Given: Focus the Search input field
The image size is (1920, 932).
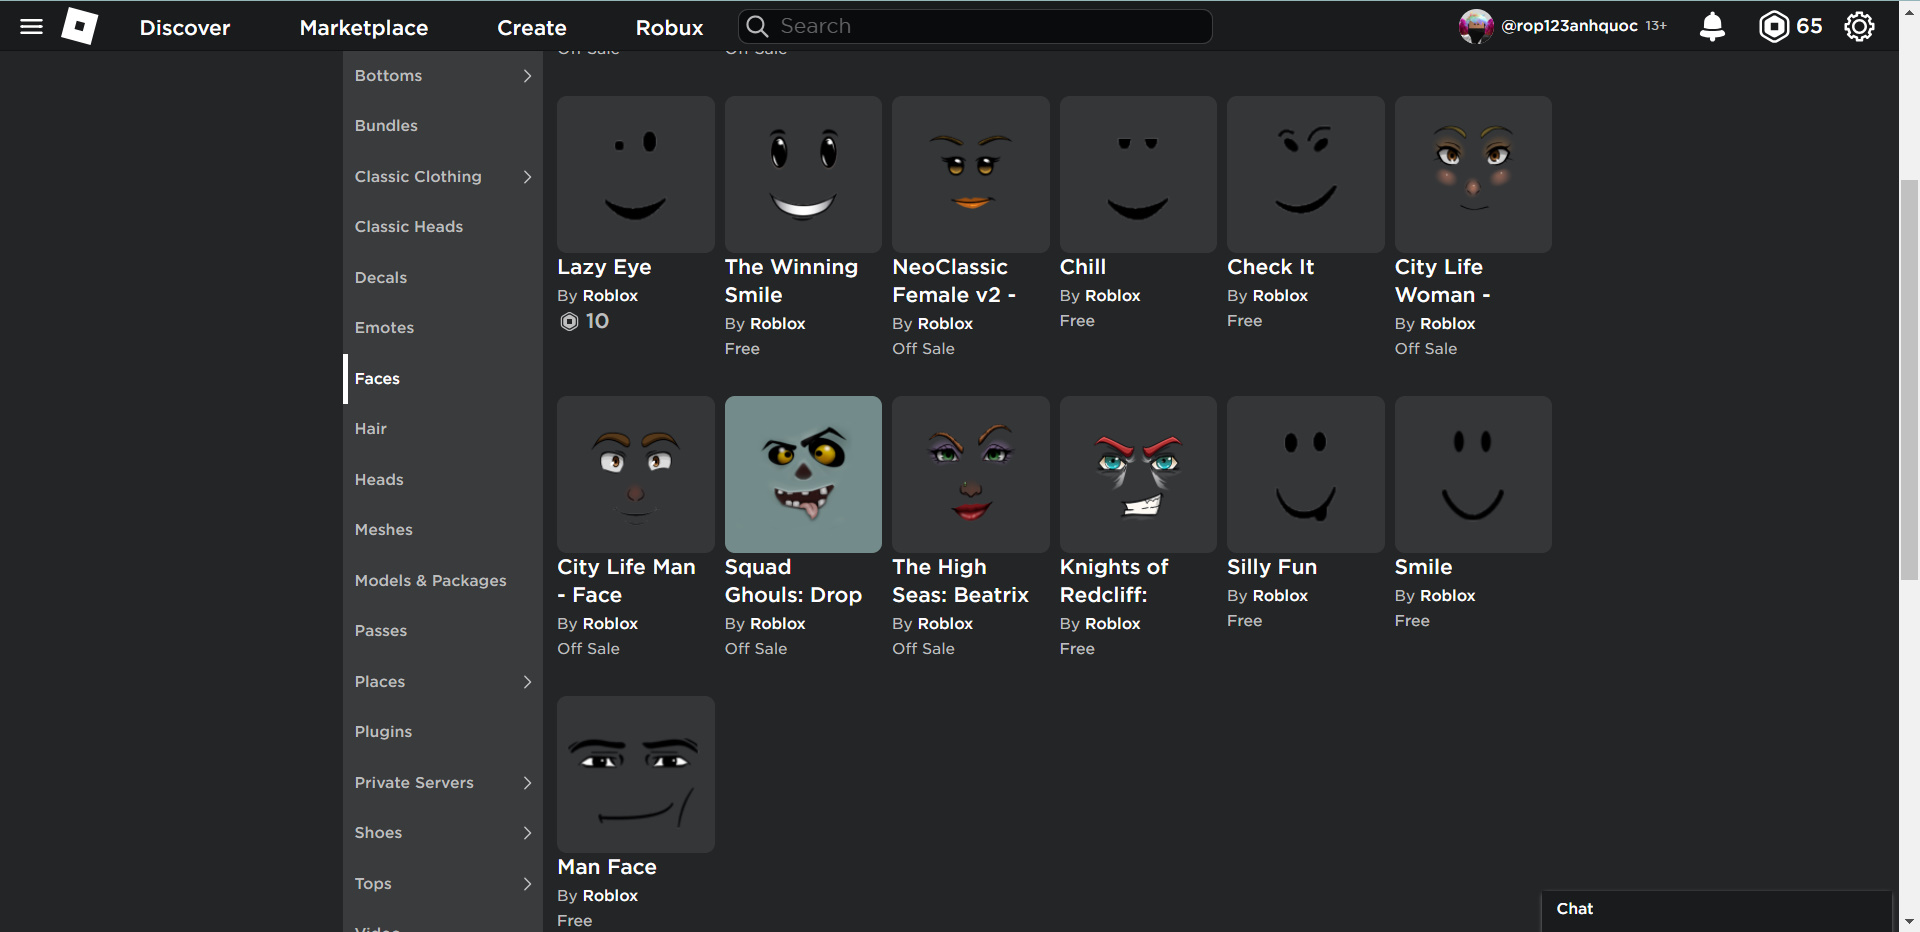Looking at the screenshot, I should click(975, 26).
